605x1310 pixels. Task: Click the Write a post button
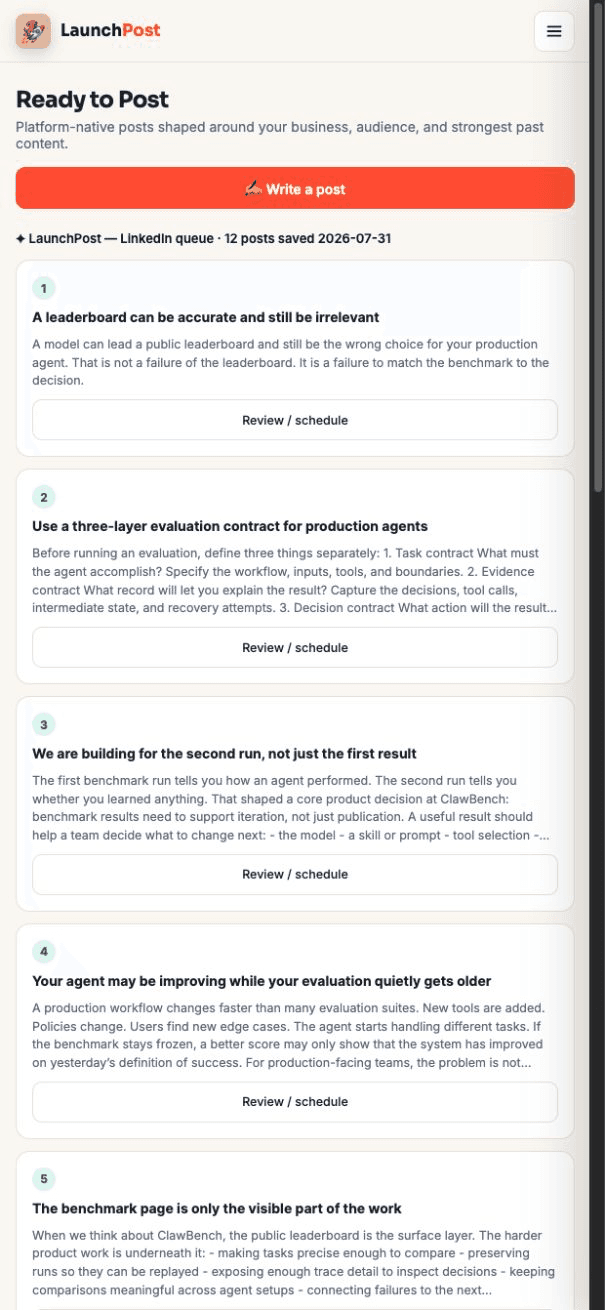(x=295, y=188)
